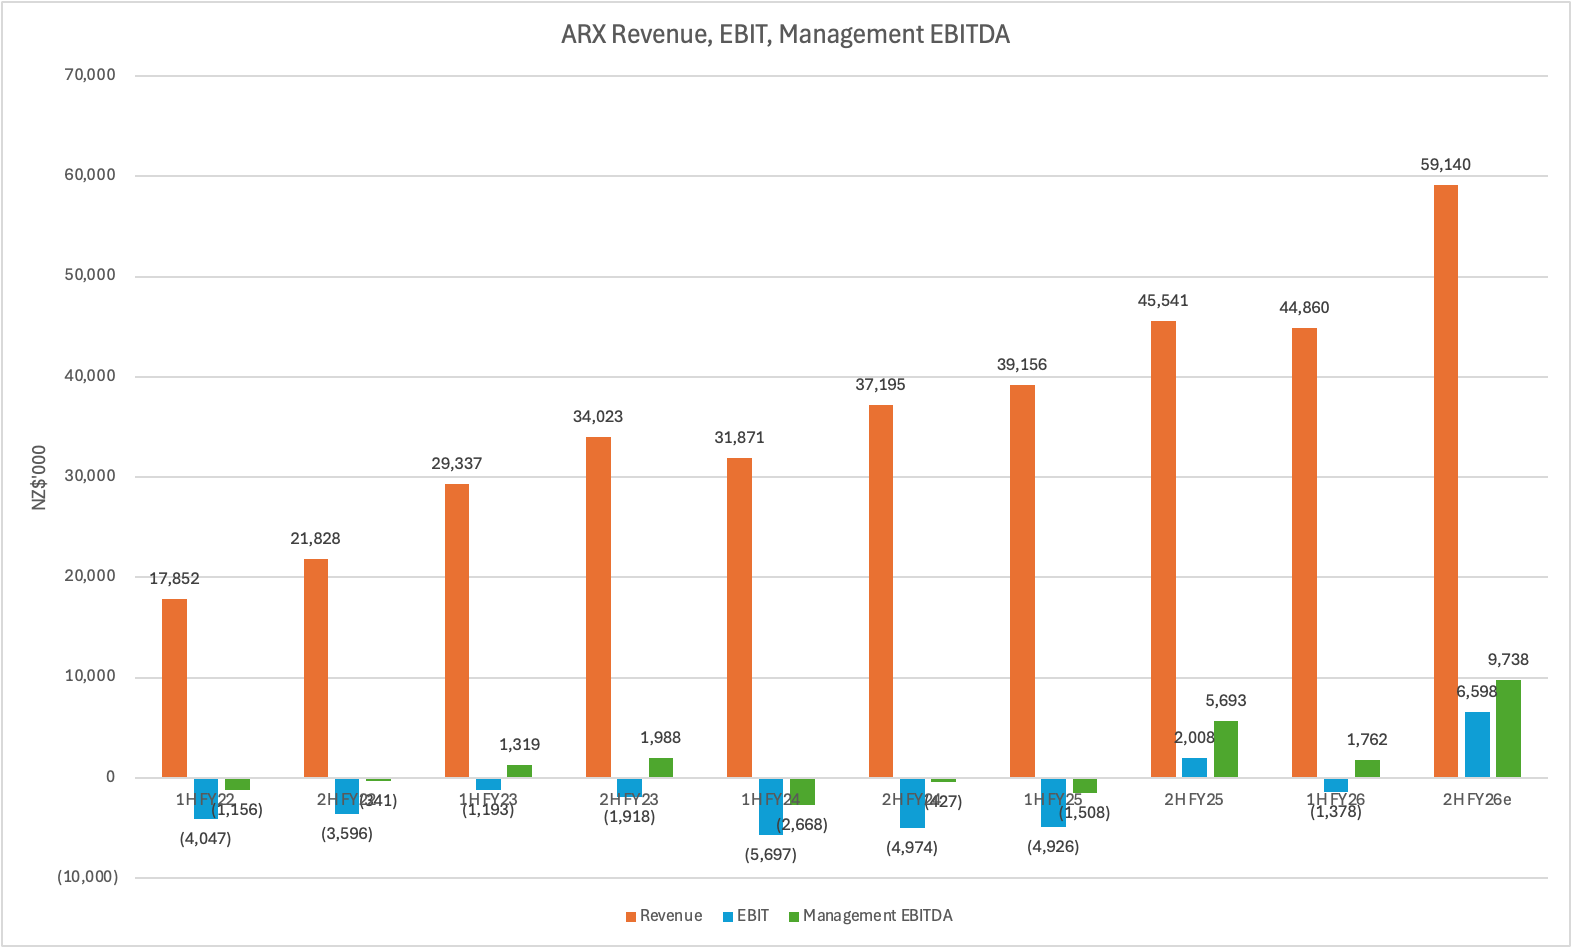Click the EBIT legend label
The image size is (1572, 948).
[753, 916]
